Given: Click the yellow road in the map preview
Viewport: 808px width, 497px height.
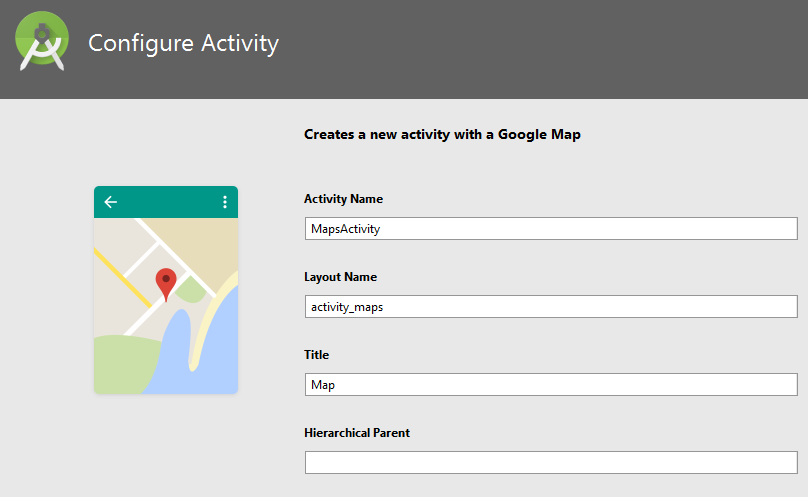Looking at the screenshot, I should (123, 278).
